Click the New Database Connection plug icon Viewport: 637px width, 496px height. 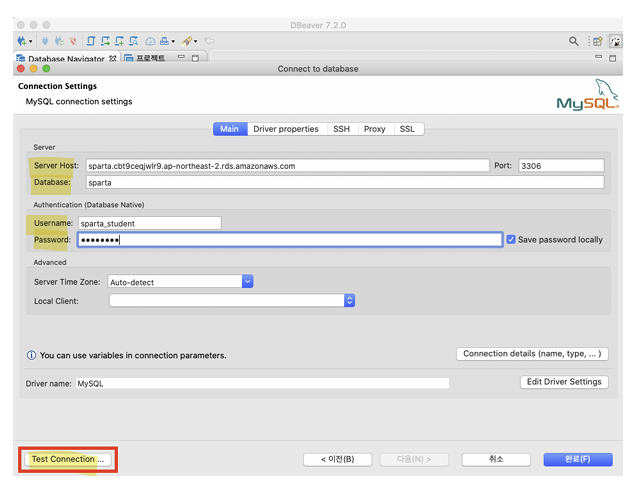21,41
